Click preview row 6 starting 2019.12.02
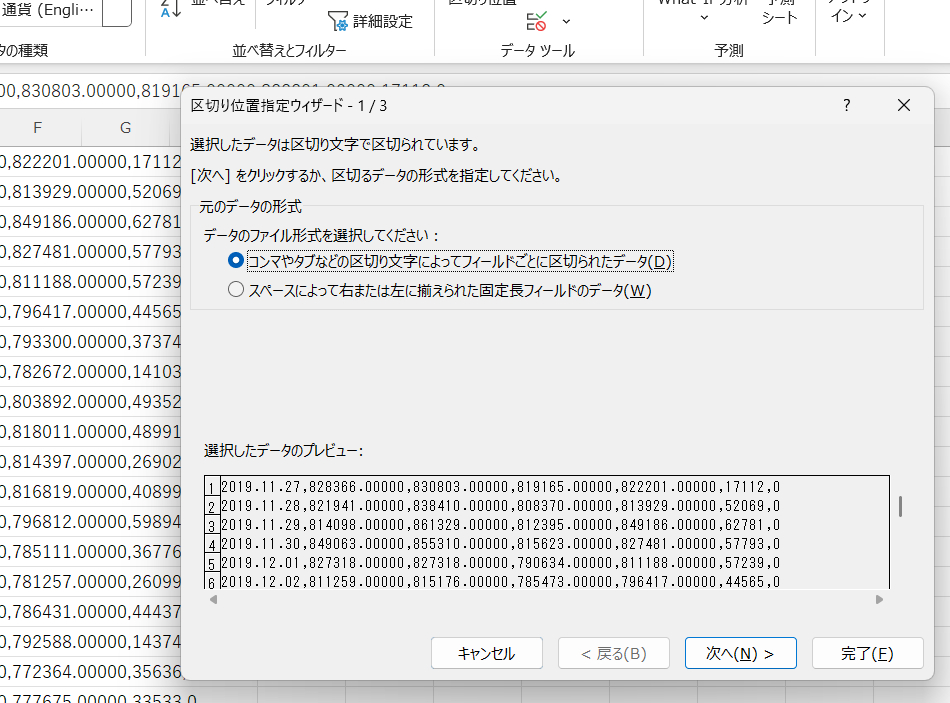 coord(500,582)
